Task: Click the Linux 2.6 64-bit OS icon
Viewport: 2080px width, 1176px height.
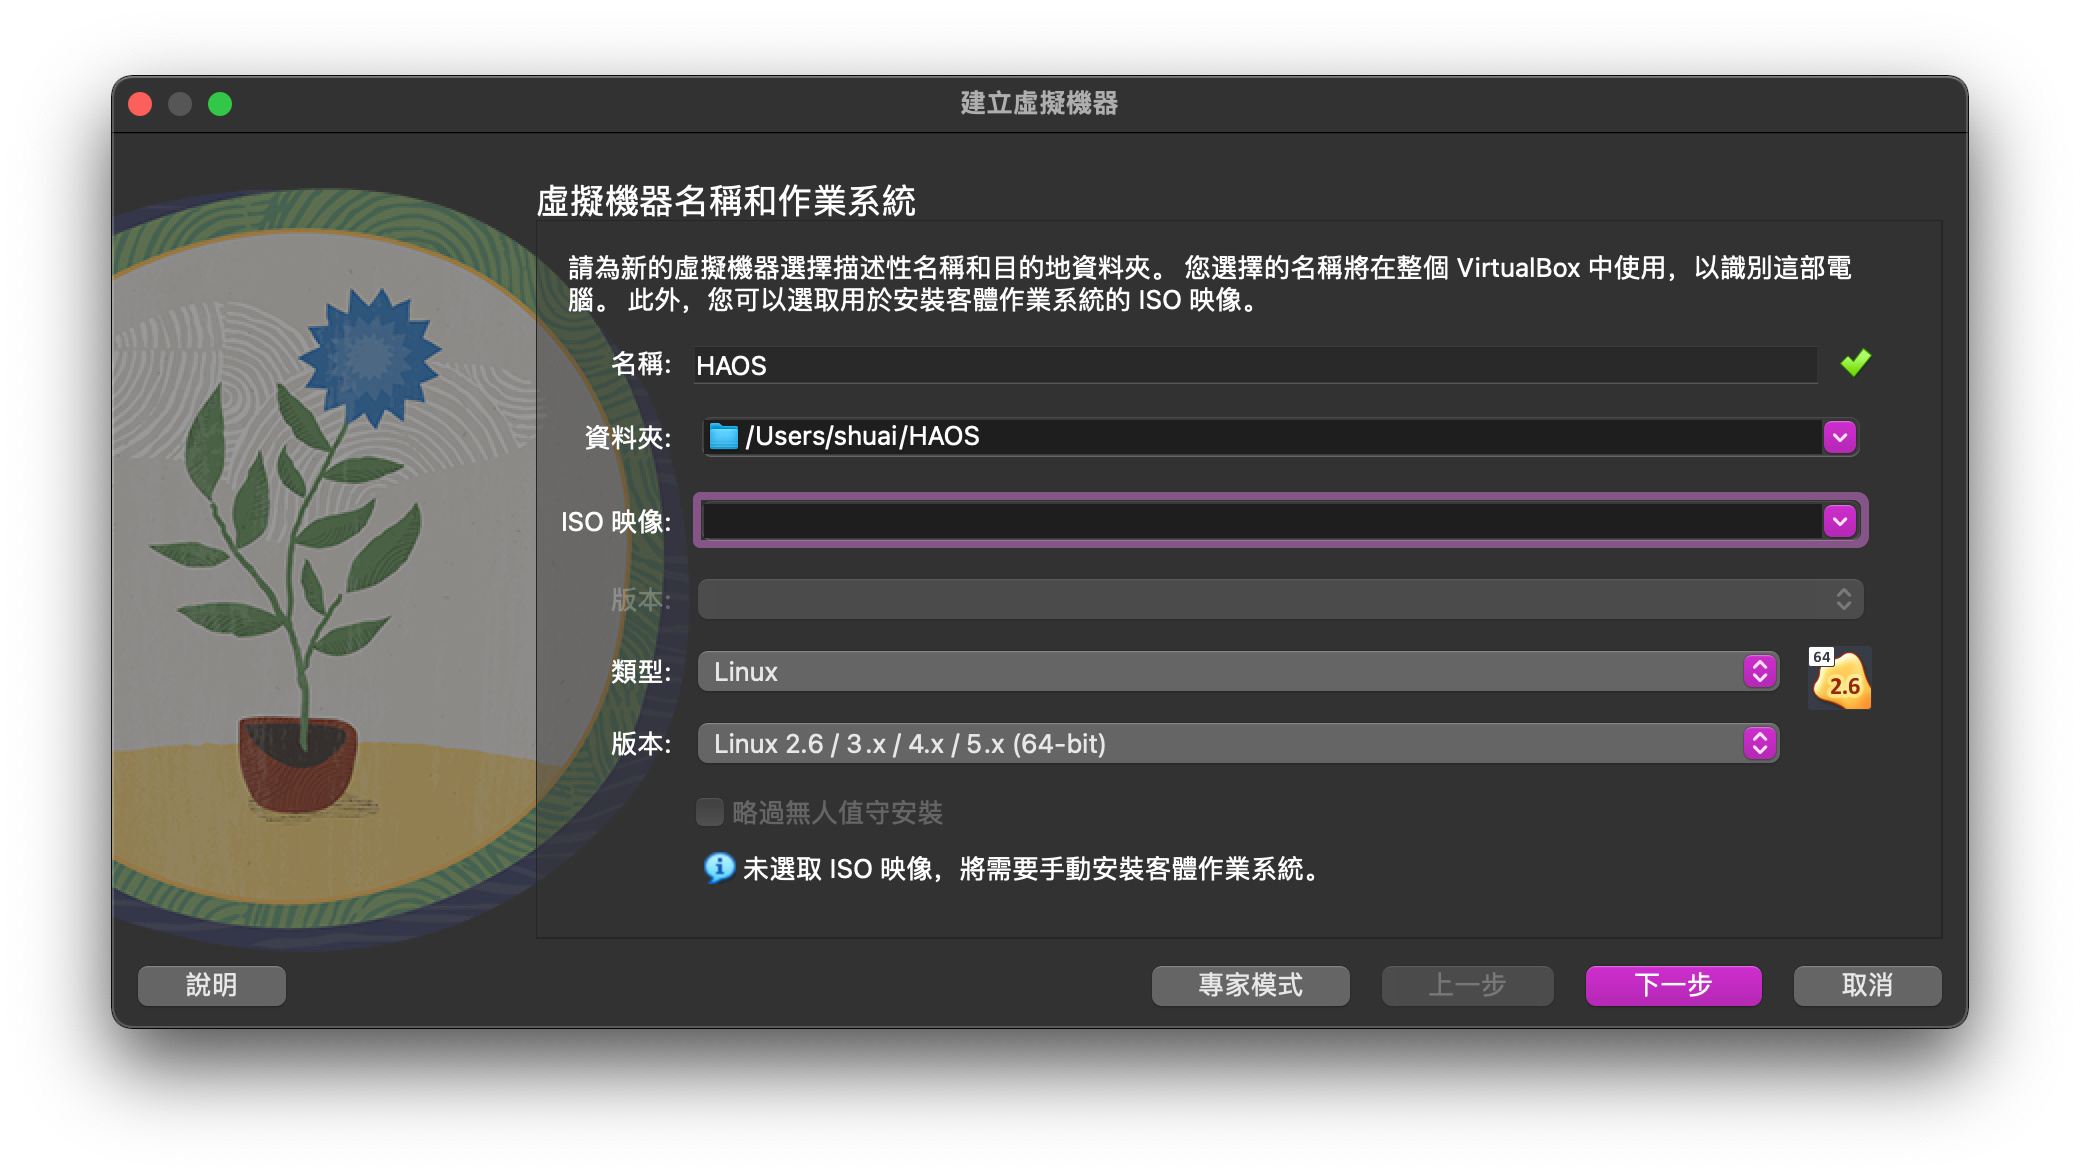Action: [x=1840, y=678]
